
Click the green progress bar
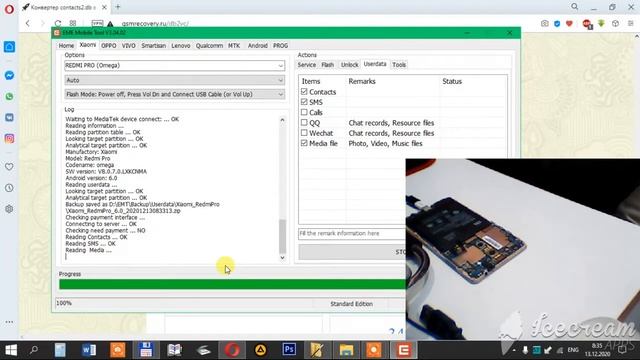point(232,284)
